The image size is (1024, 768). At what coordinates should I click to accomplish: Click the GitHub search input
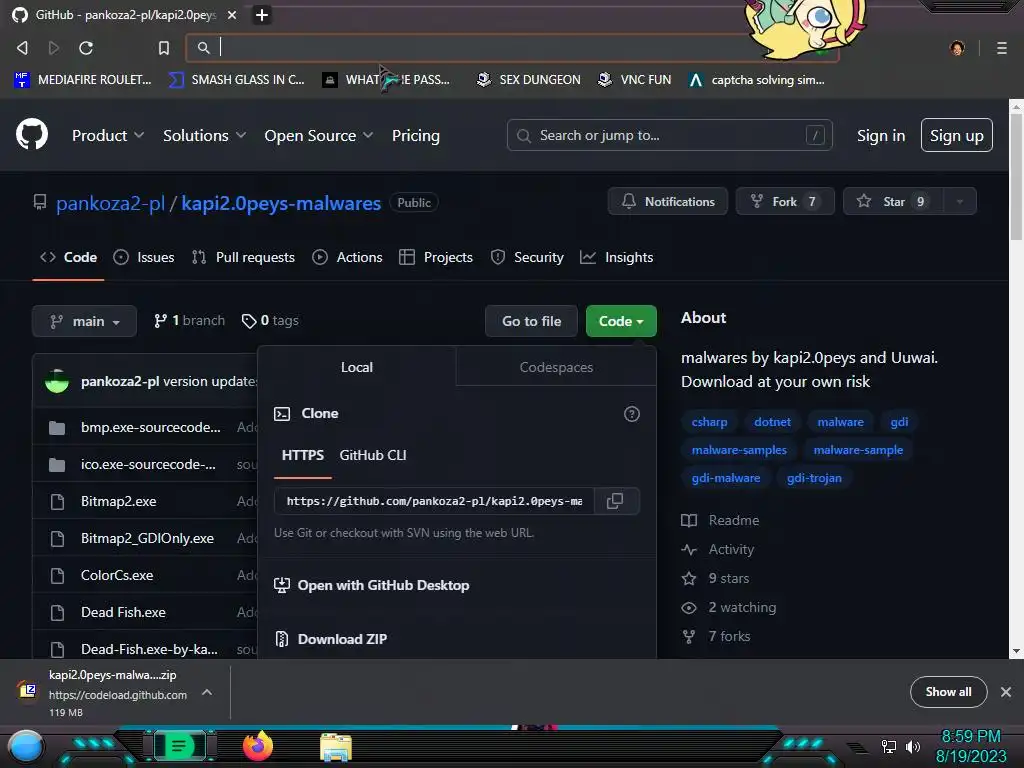tap(669, 135)
